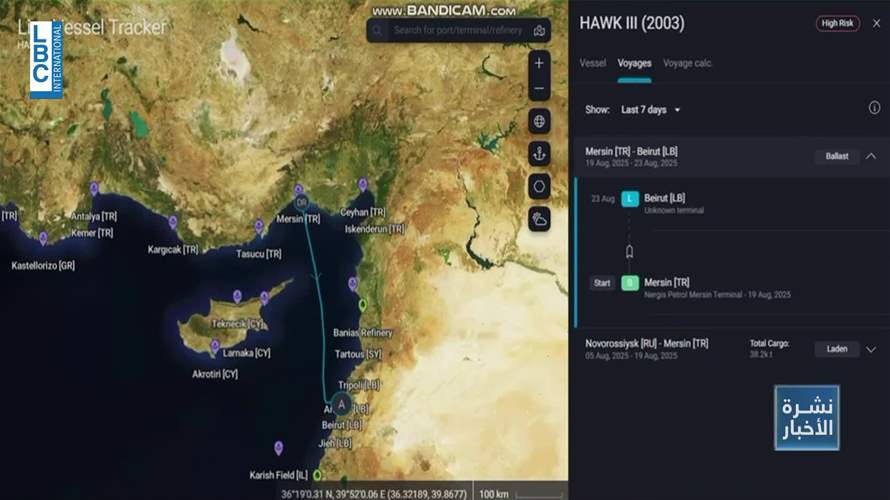Viewport: 890px width, 500px height.
Task: Click the Ballast status tag
Action: [x=837, y=156]
